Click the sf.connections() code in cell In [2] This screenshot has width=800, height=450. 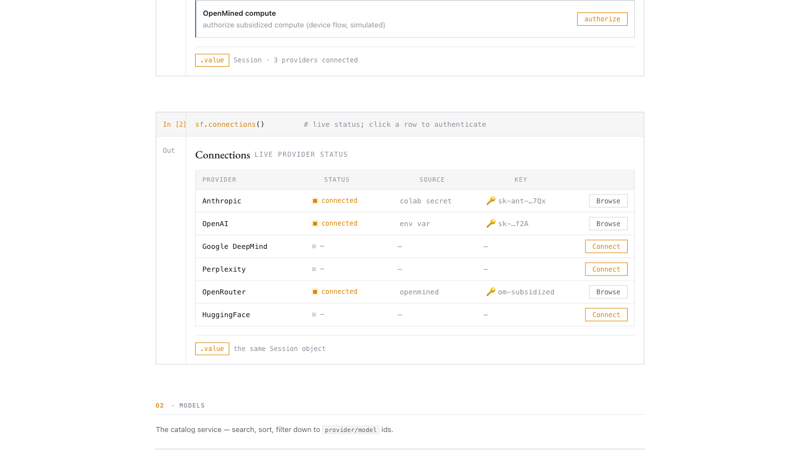pos(230,124)
